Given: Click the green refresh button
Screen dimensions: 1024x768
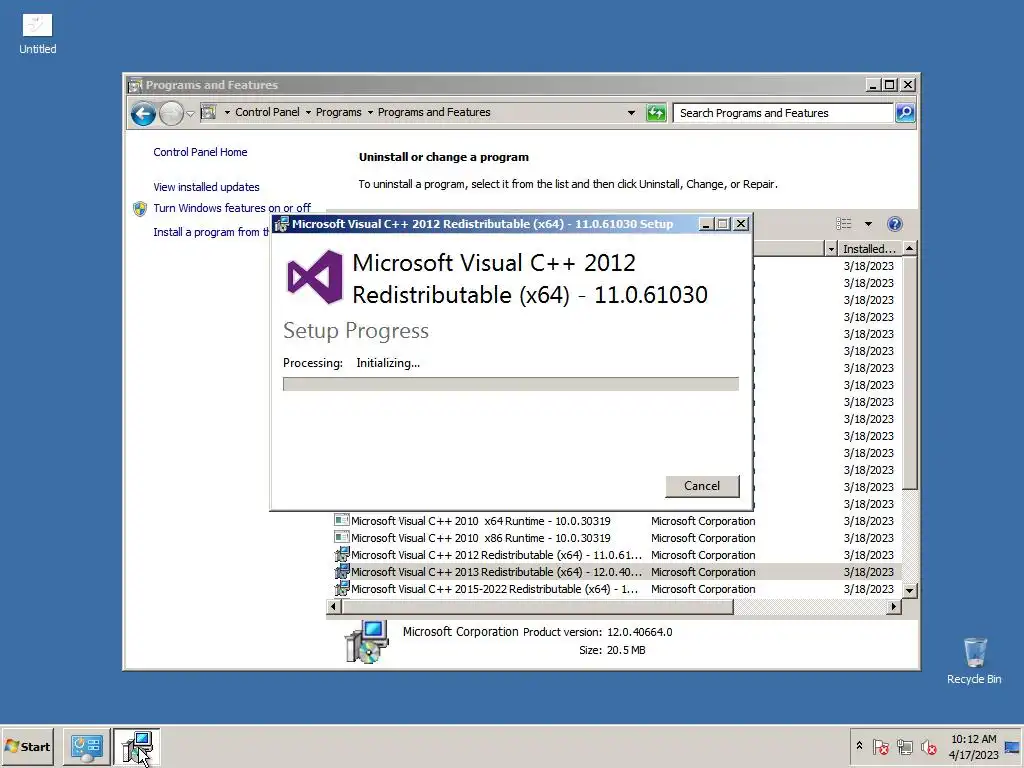Looking at the screenshot, I should 656,113.
